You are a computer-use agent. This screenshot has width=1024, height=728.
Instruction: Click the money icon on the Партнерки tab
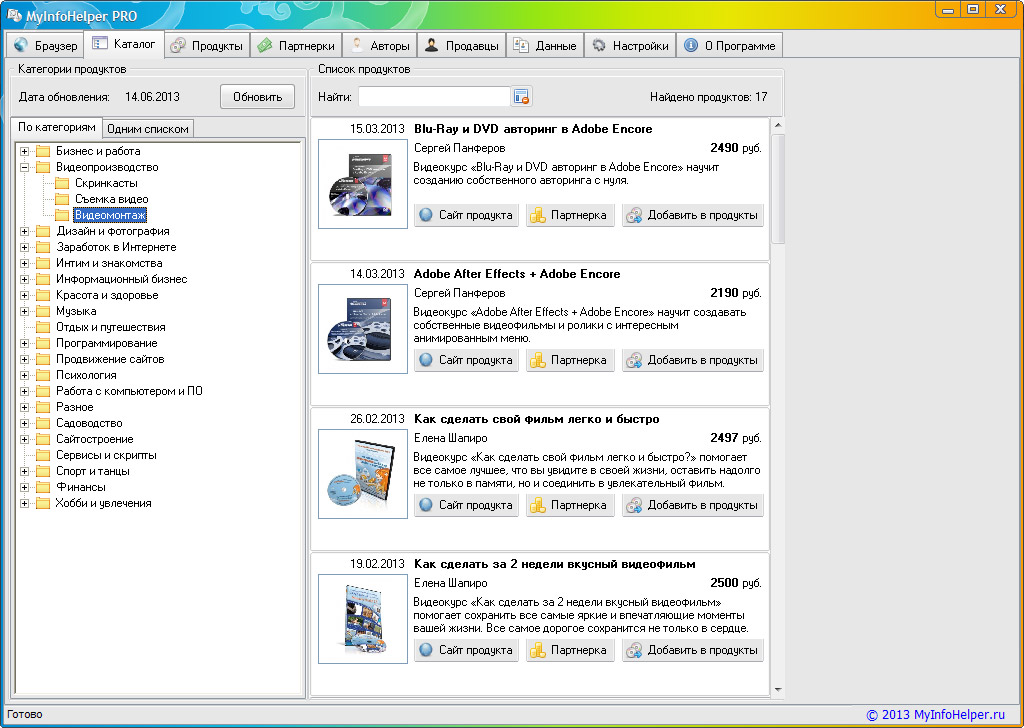[264, 46]
